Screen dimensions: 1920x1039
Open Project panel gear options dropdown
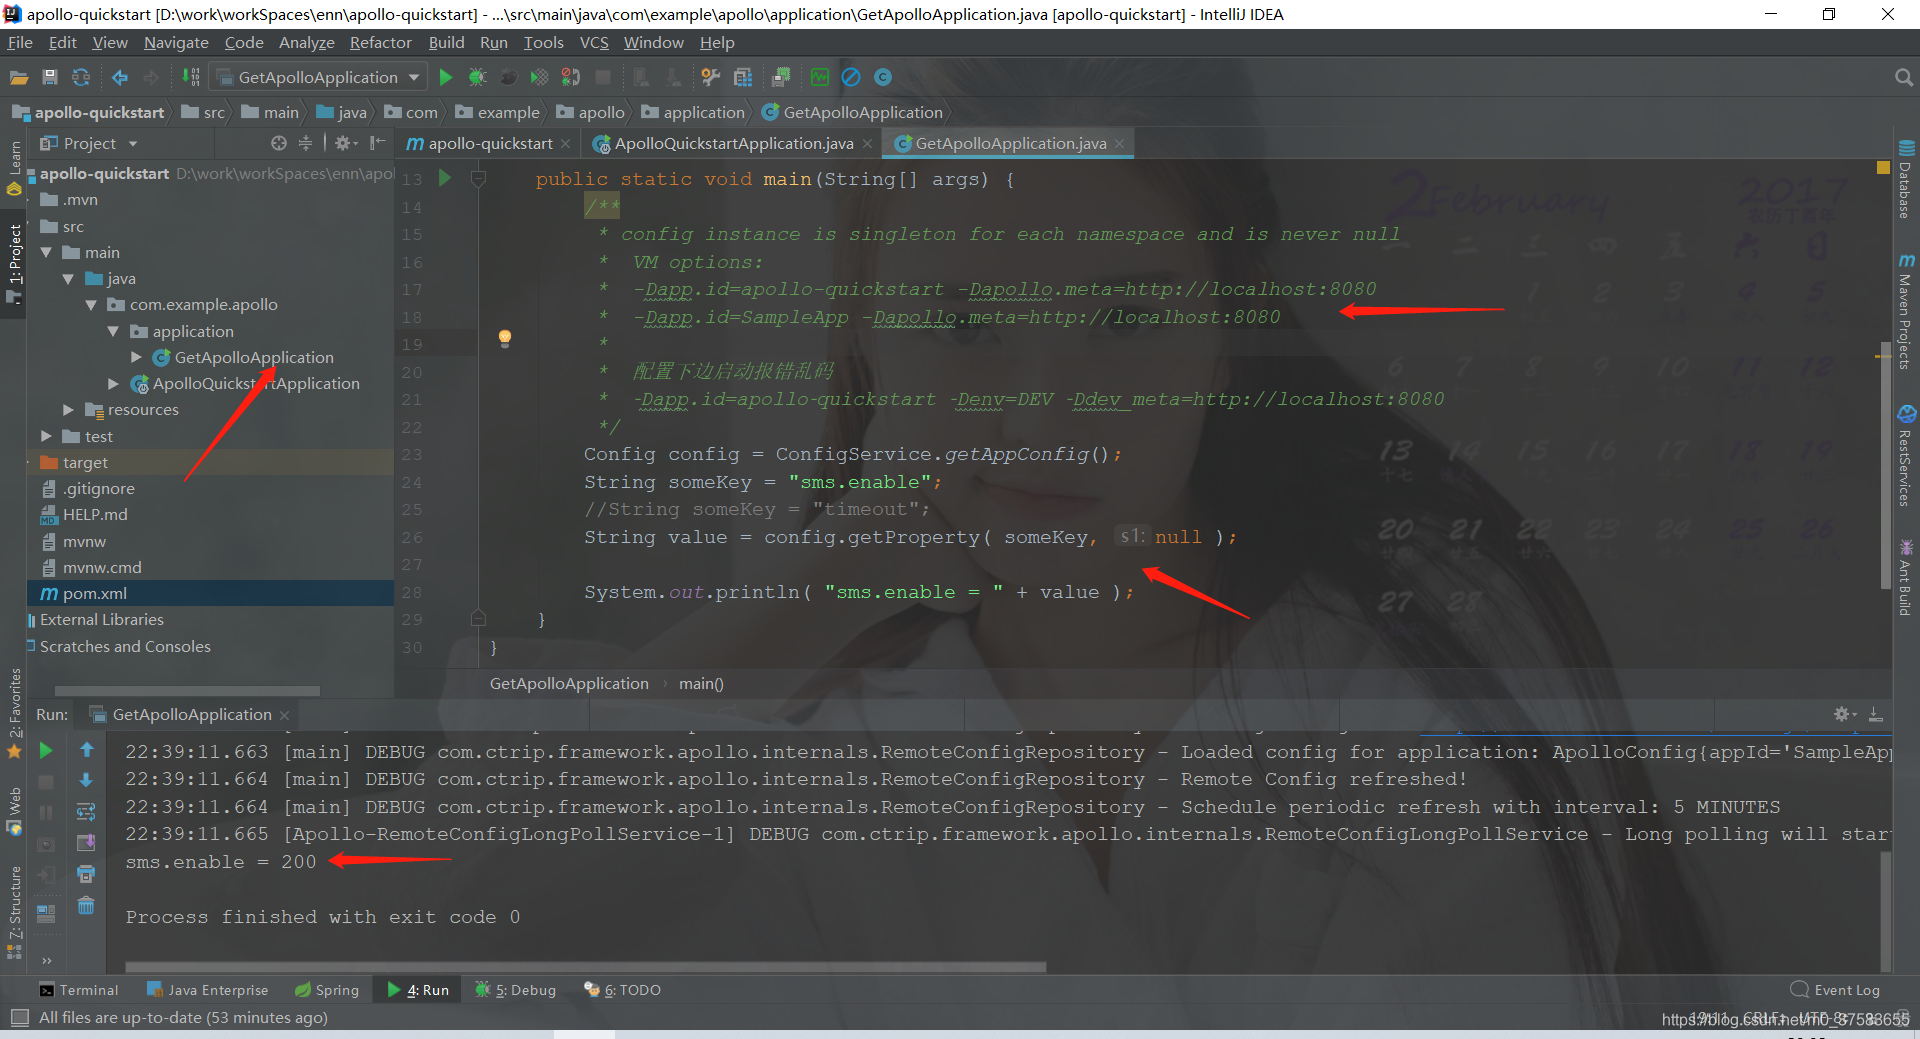[346, 143]
